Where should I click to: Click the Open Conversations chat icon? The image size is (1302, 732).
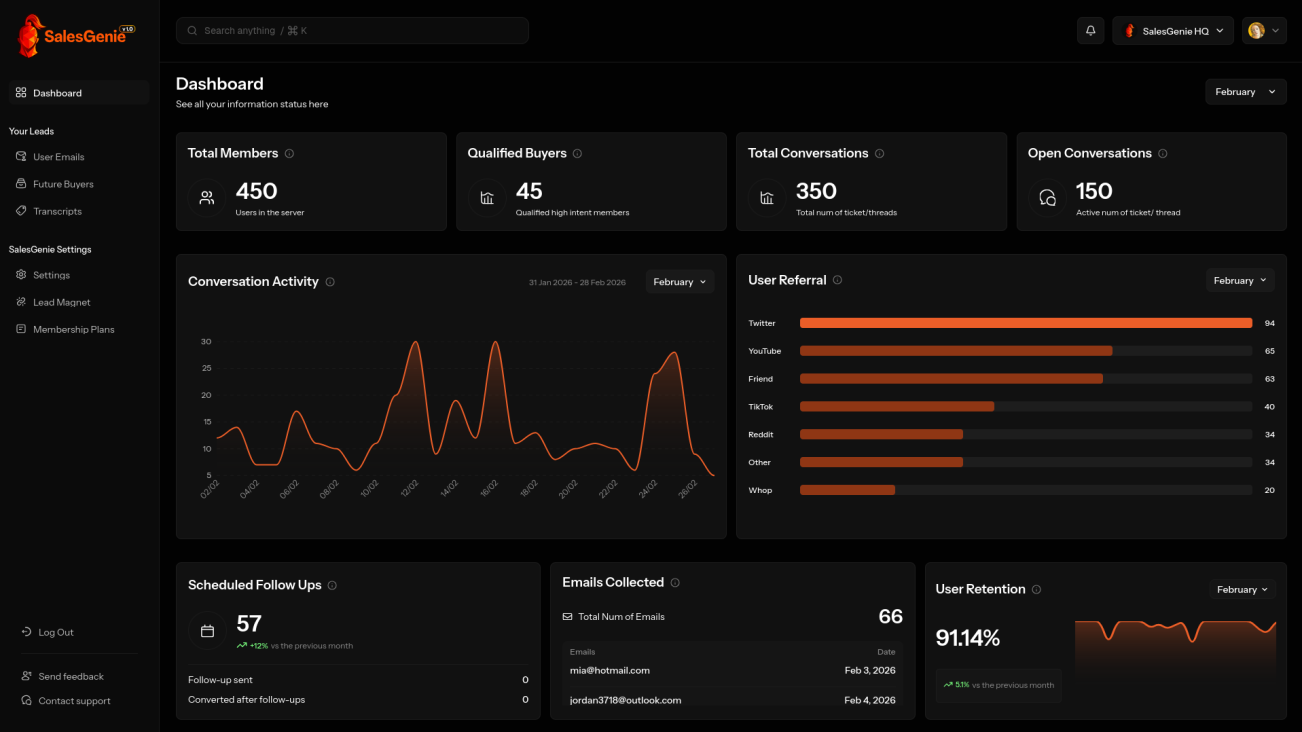point(1047,198)
